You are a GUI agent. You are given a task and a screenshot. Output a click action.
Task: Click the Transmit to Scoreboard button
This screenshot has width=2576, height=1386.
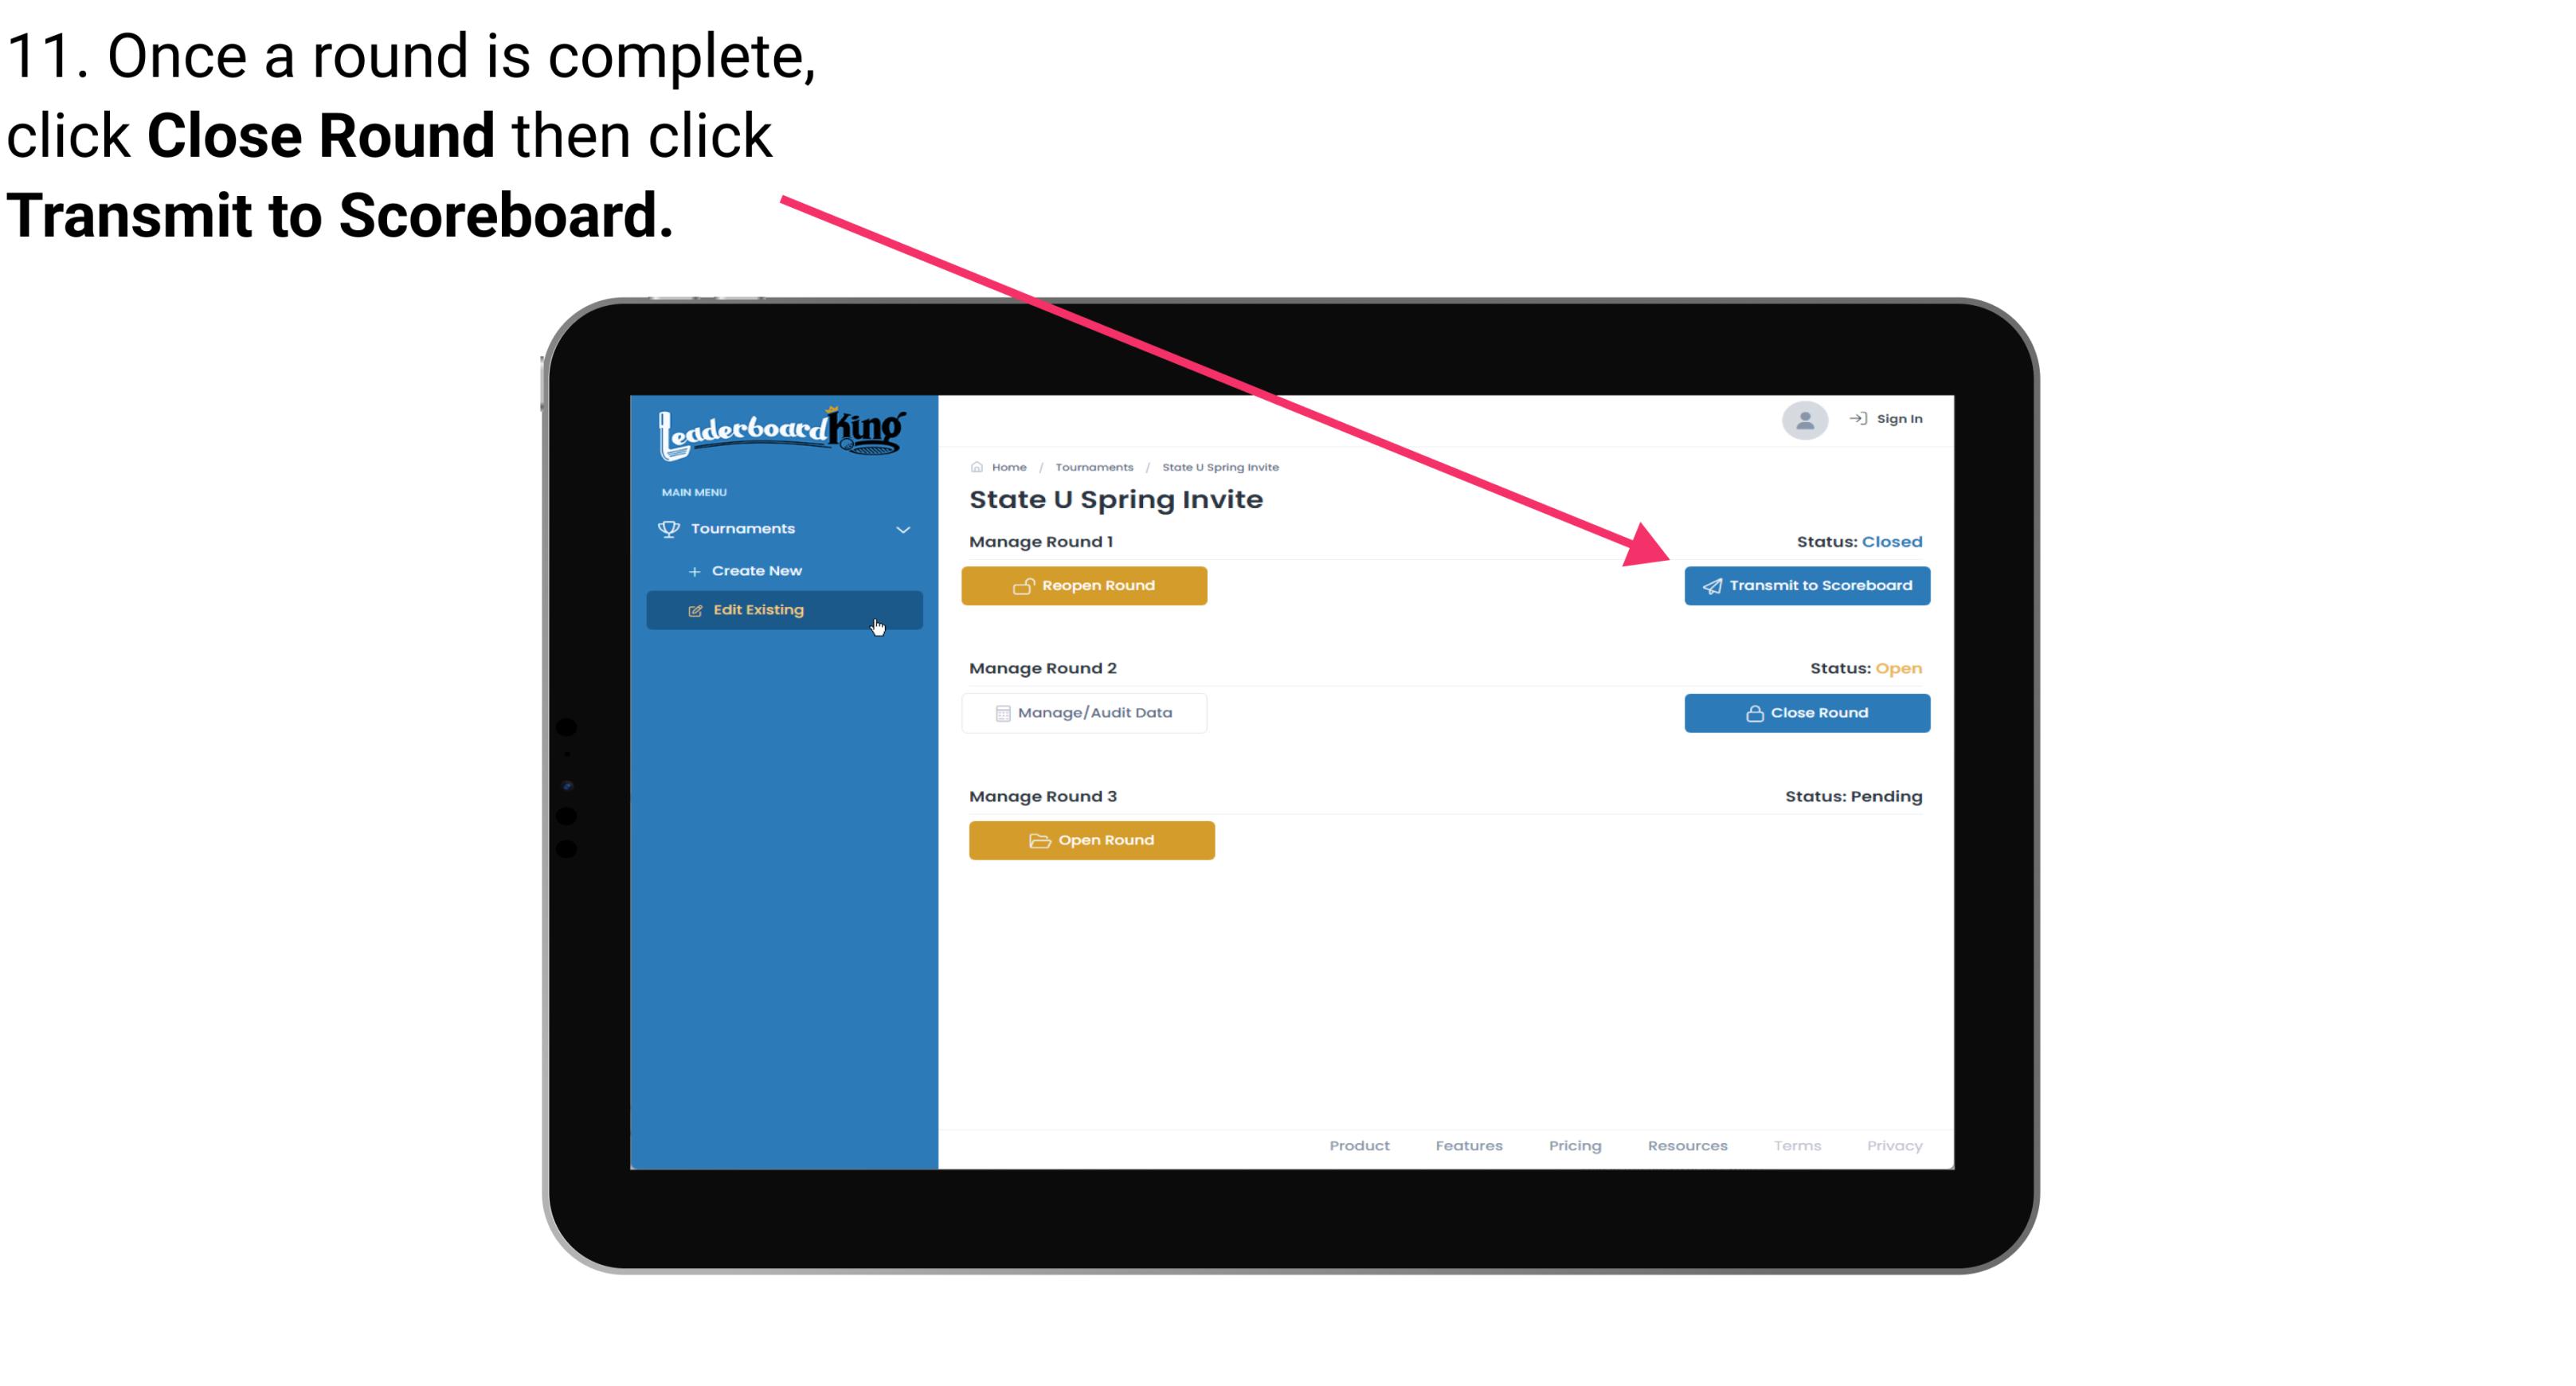coord(1805,585)
